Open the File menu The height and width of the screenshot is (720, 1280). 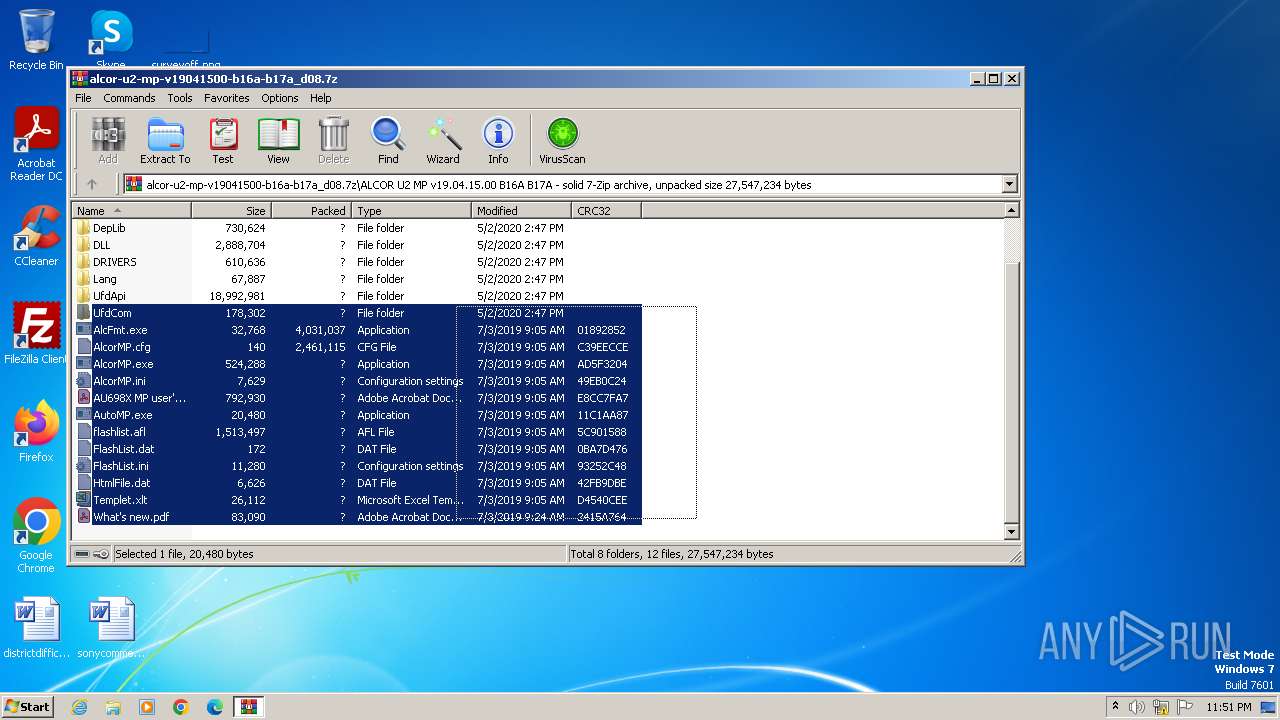tap(83, 98)
